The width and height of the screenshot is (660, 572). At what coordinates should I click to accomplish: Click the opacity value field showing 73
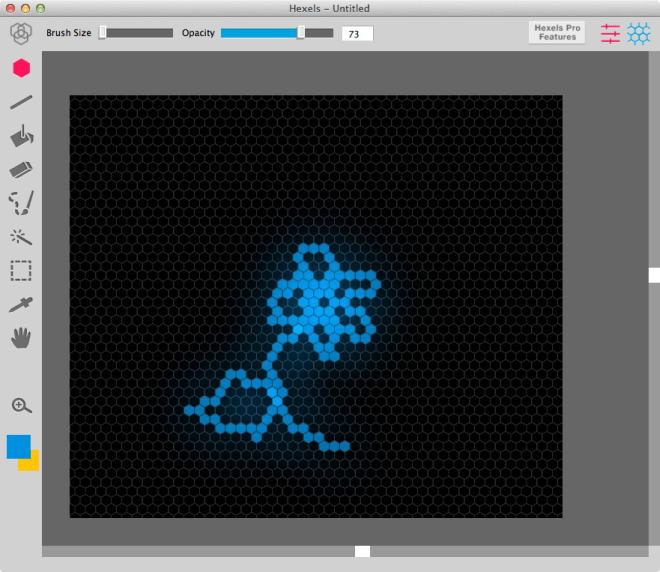tap(357, 34)
